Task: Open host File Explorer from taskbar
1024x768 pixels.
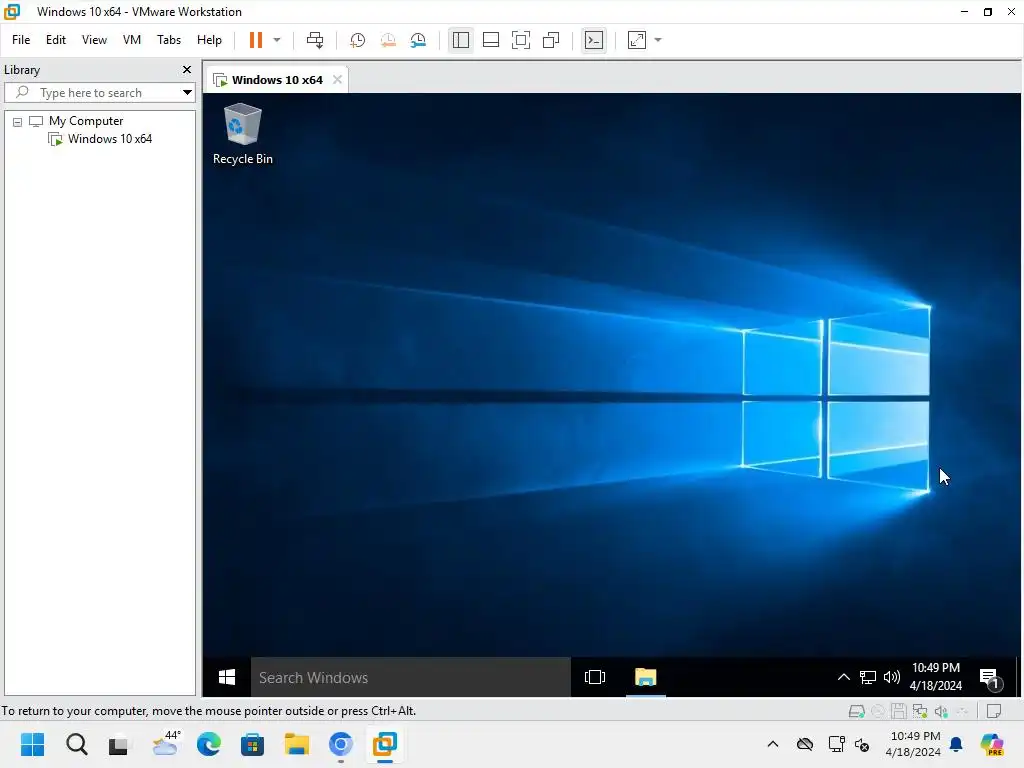Action: pos(296,744)
